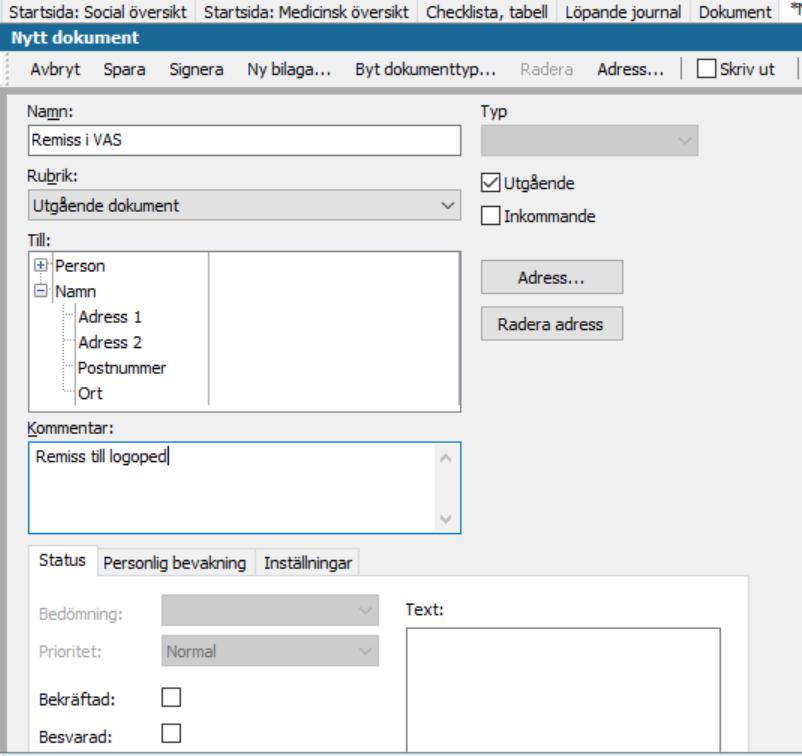Select the Postnummer row

click(x=122, y=368)
